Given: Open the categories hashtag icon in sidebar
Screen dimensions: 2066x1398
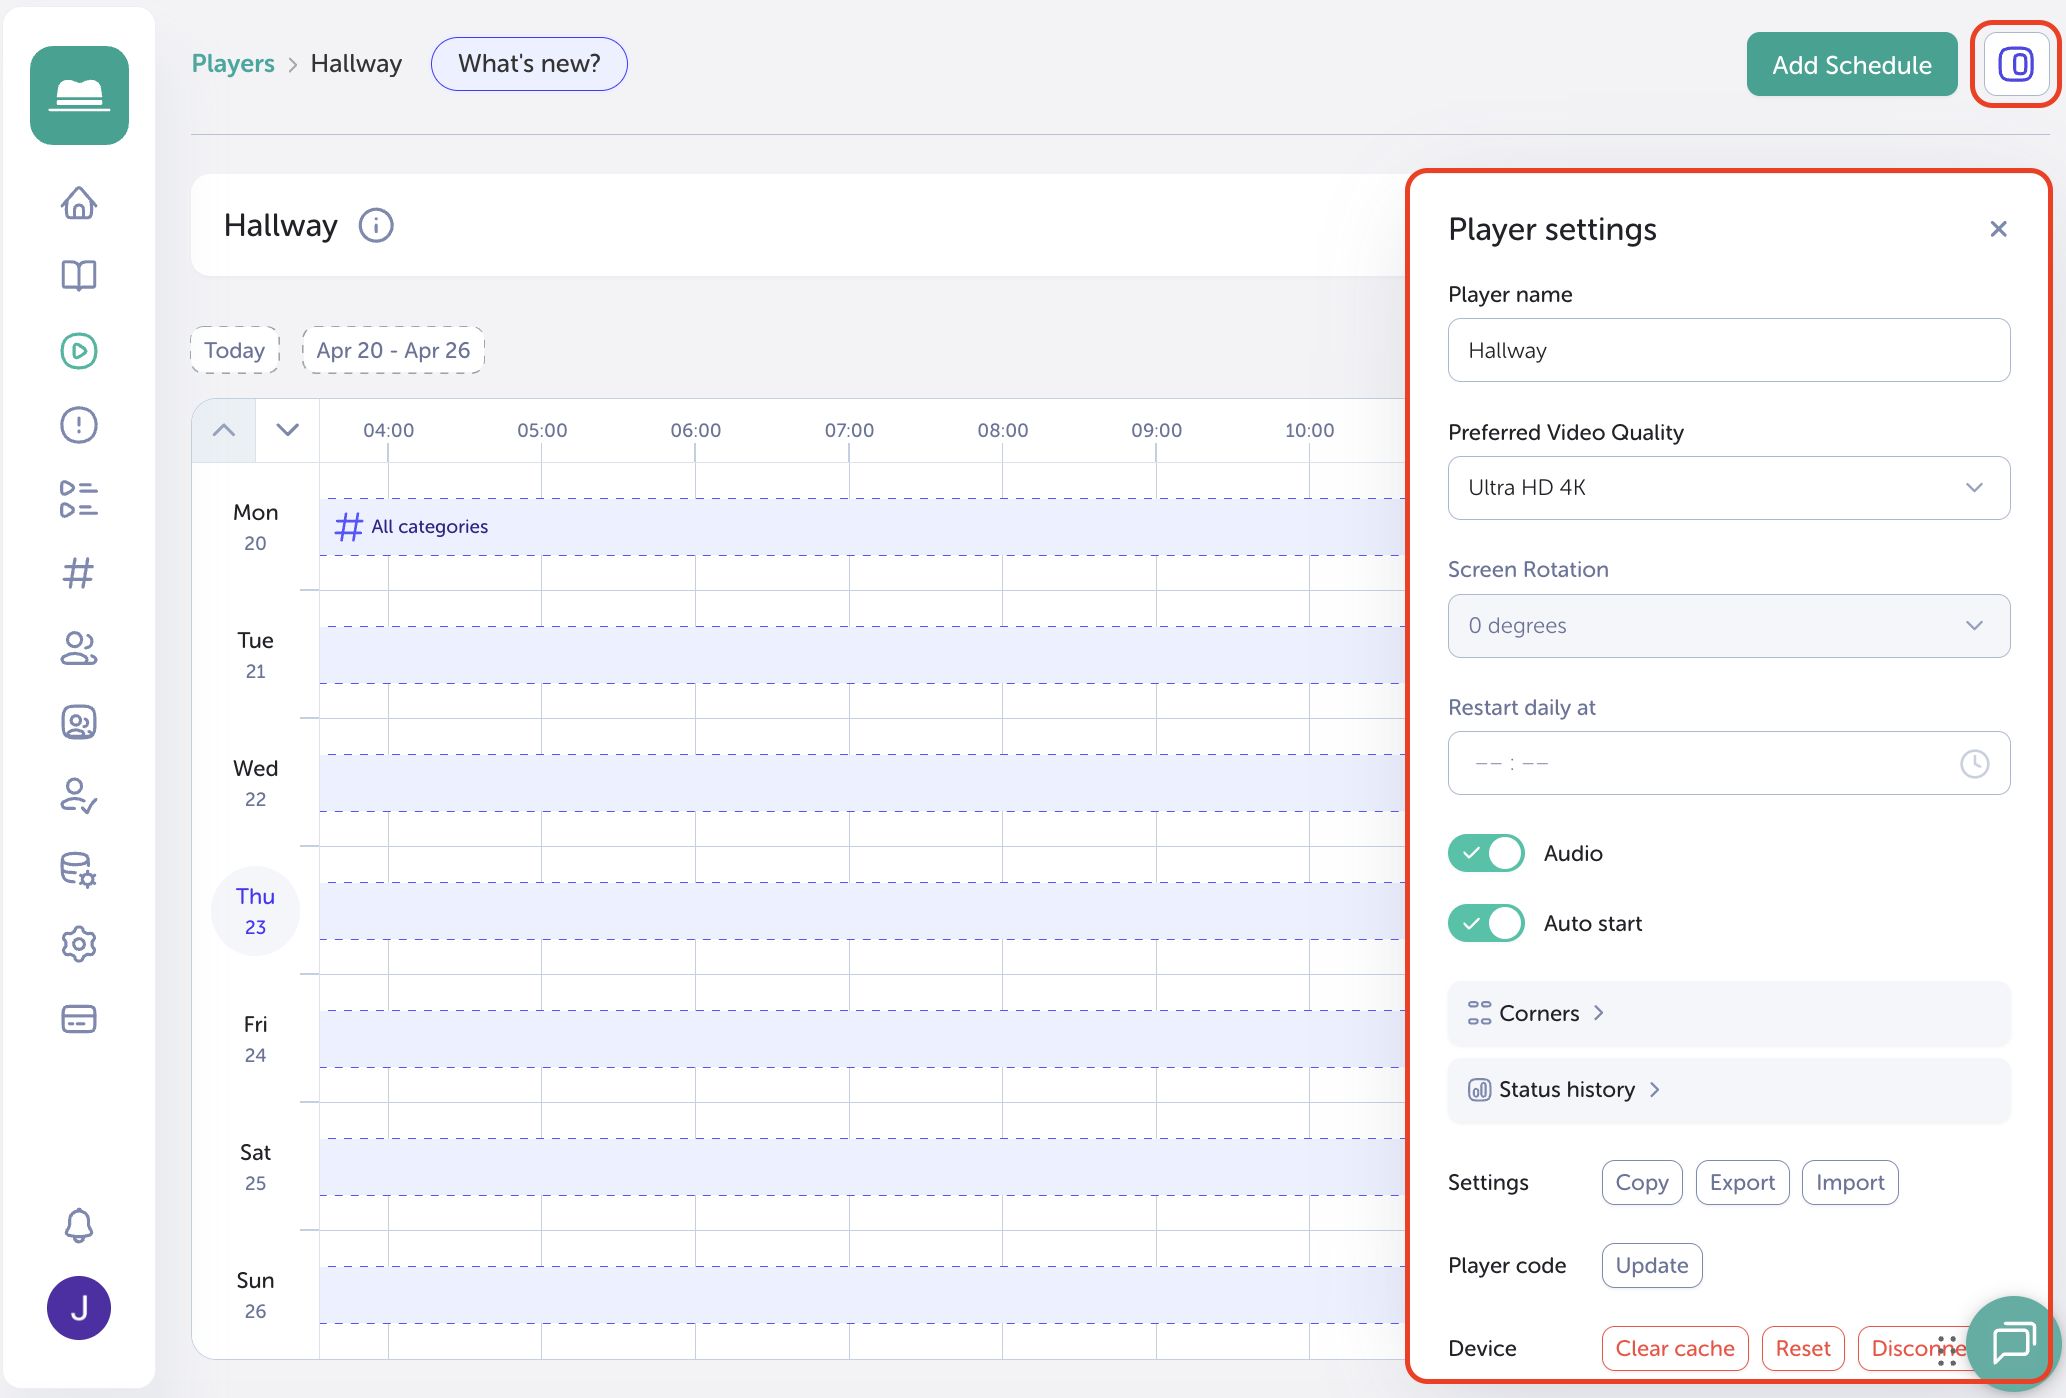Looking at the screenshot, I should [x=79, y=573].
